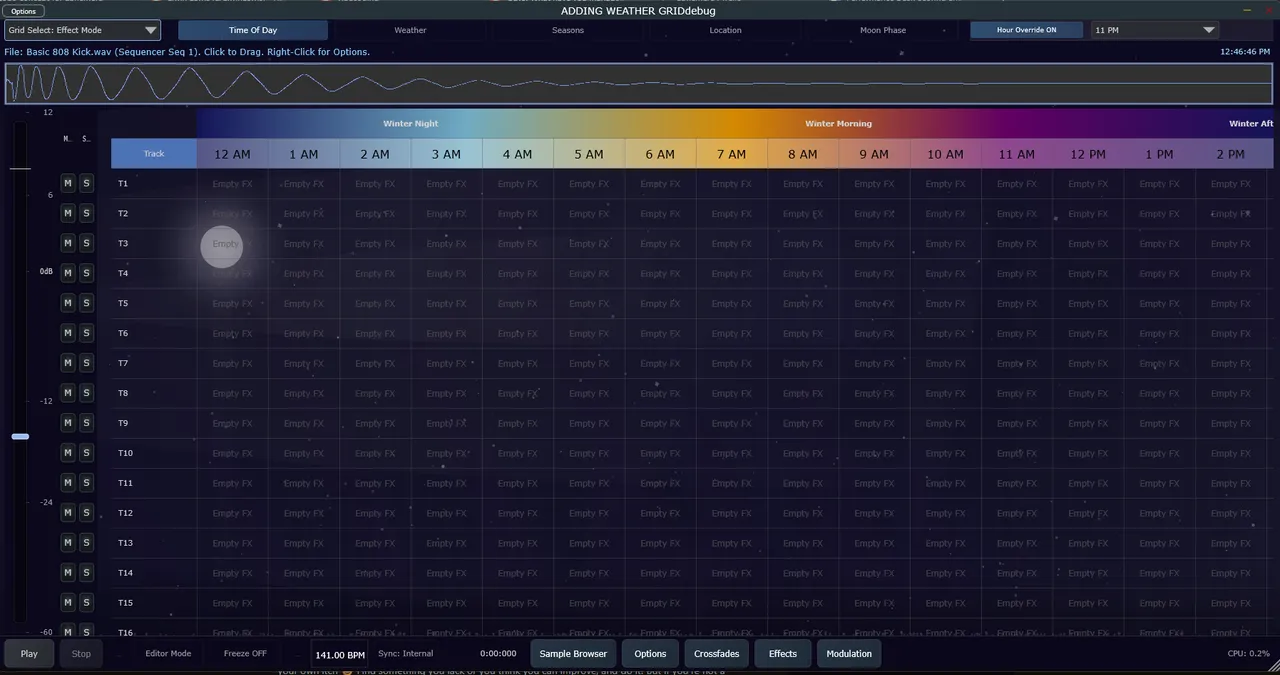1280x675 pixels.
Task: Switch to the Weather tab
Action: click(x=410, y=30)
